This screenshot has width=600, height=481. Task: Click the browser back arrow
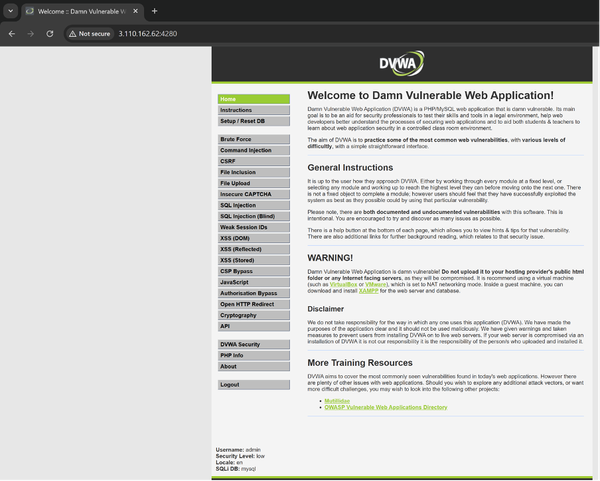[11, 33]
